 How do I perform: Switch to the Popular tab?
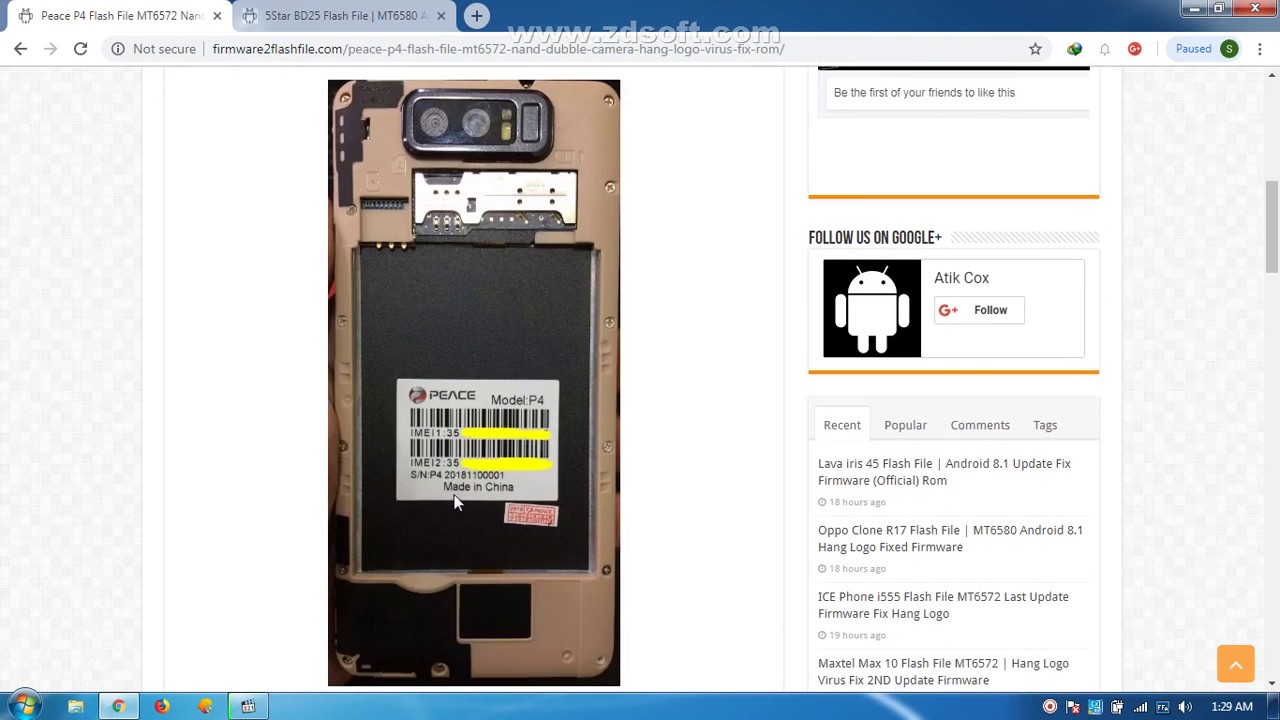click(x=905, y=425)
